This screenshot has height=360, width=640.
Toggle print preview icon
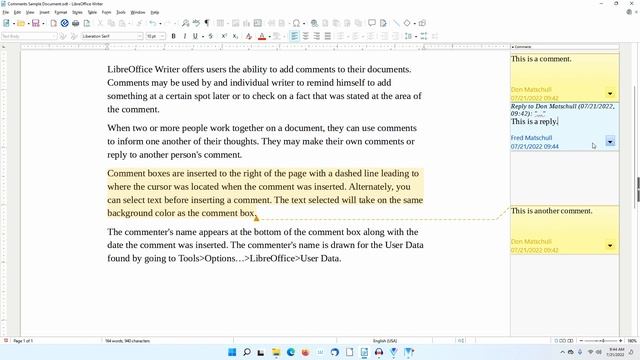[87, 23]
